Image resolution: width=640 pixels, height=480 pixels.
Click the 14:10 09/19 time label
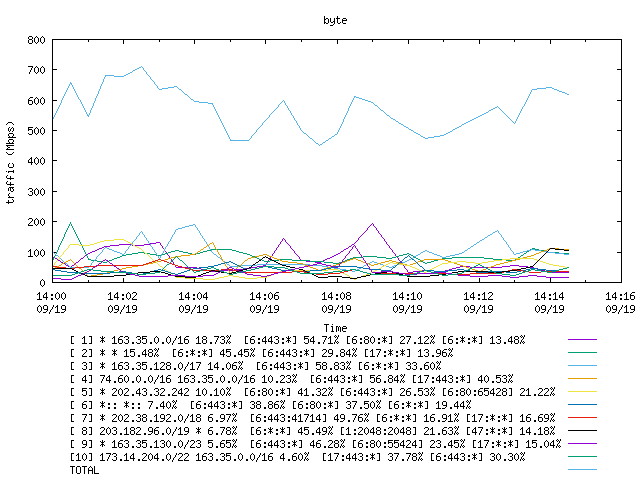pos(407,302)
